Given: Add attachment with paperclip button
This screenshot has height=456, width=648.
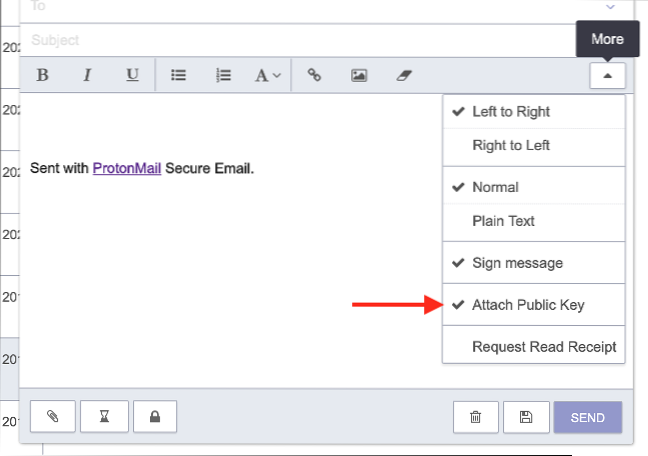Looking at the screenshot, I should coord(53,416).
